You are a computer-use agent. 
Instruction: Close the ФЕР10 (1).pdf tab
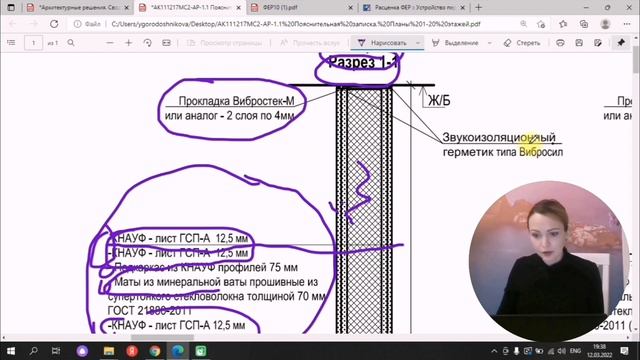[350, 8]
